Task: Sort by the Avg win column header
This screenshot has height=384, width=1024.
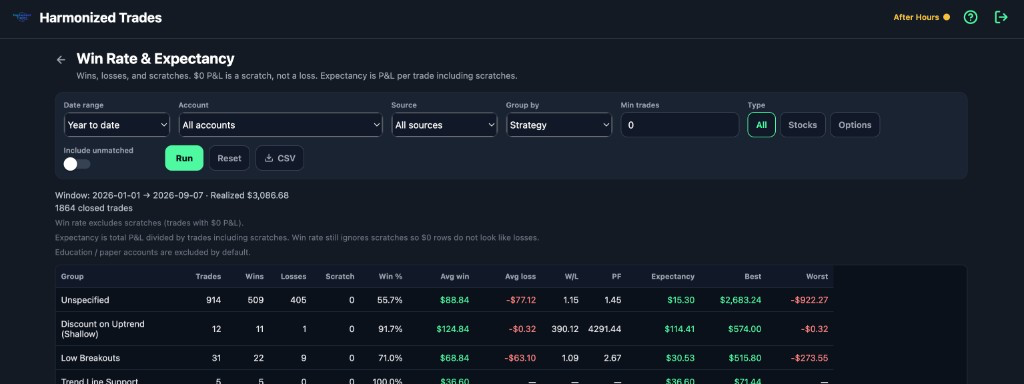Action: pos(455,276)
